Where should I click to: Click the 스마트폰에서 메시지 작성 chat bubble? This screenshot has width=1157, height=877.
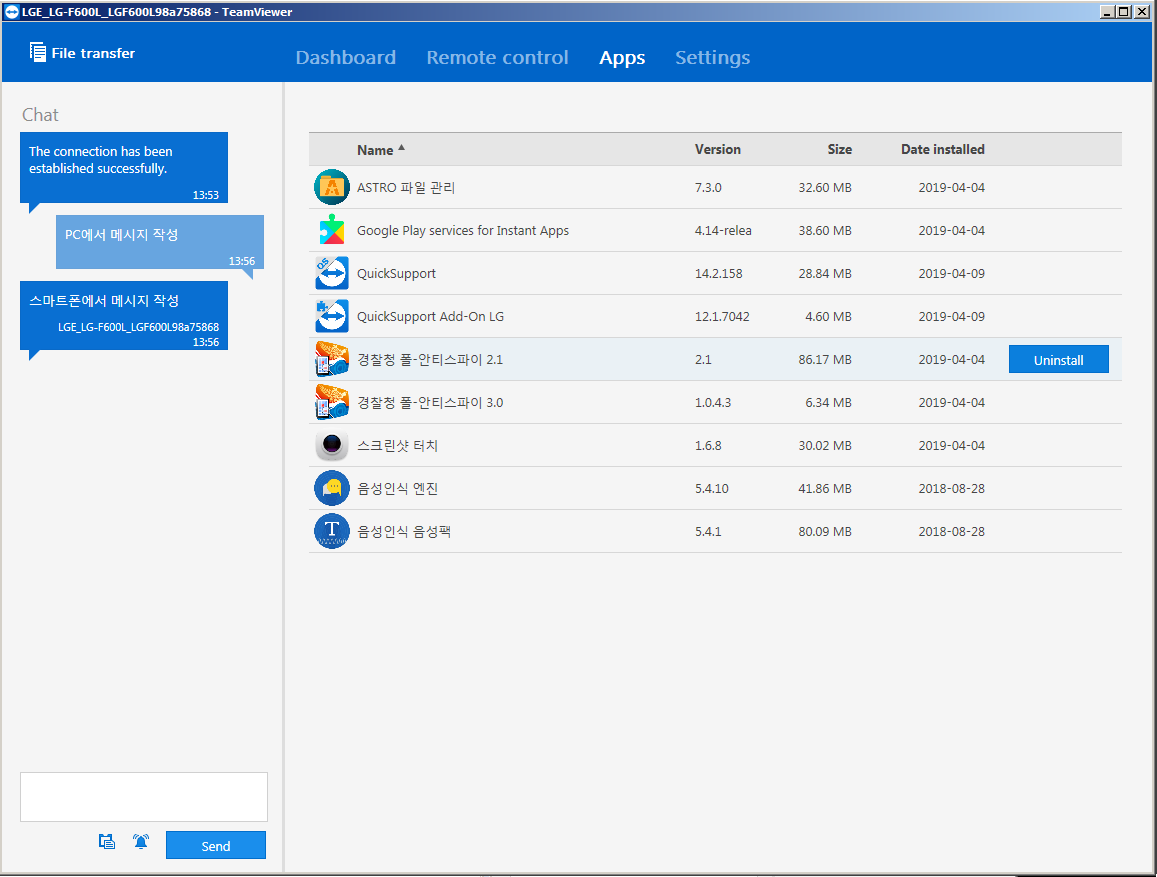124,316
